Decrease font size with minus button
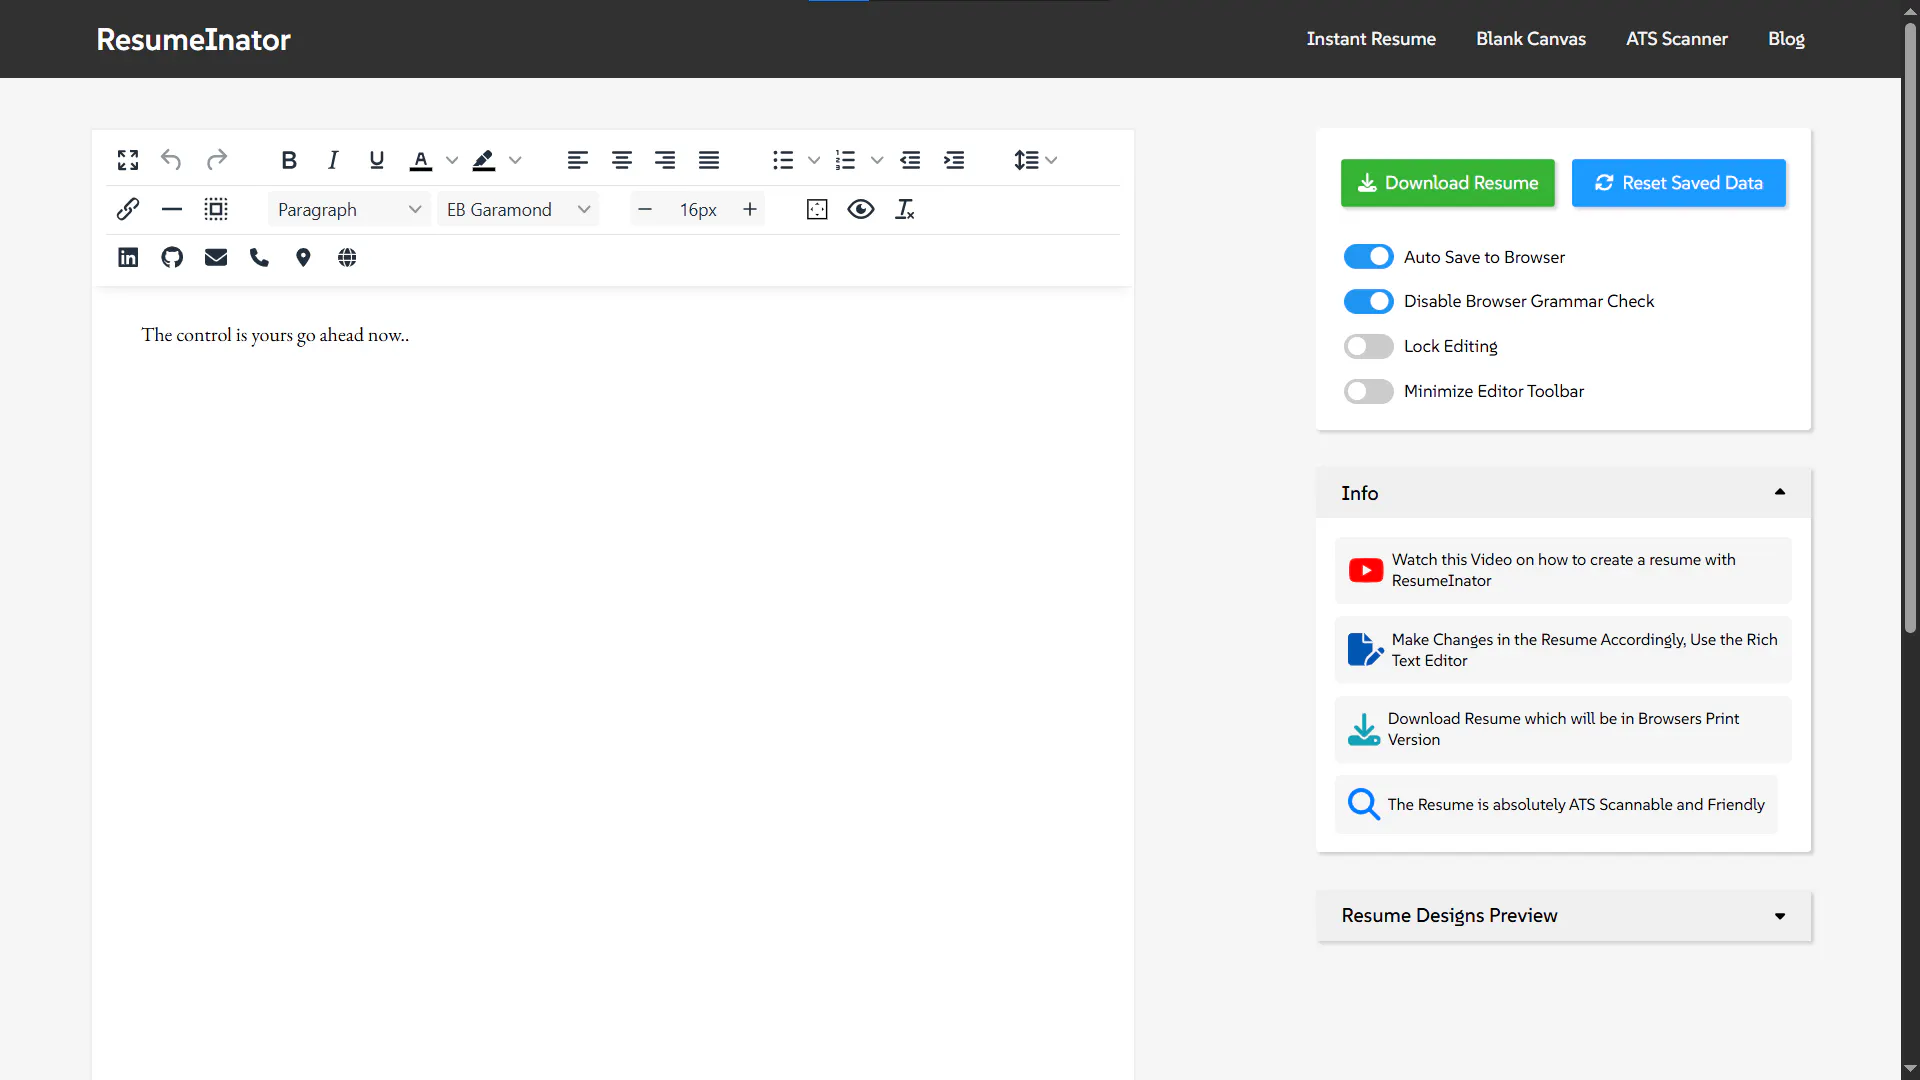The height and width of the screenshot is (1080, 1920). (x=645, y=209)
